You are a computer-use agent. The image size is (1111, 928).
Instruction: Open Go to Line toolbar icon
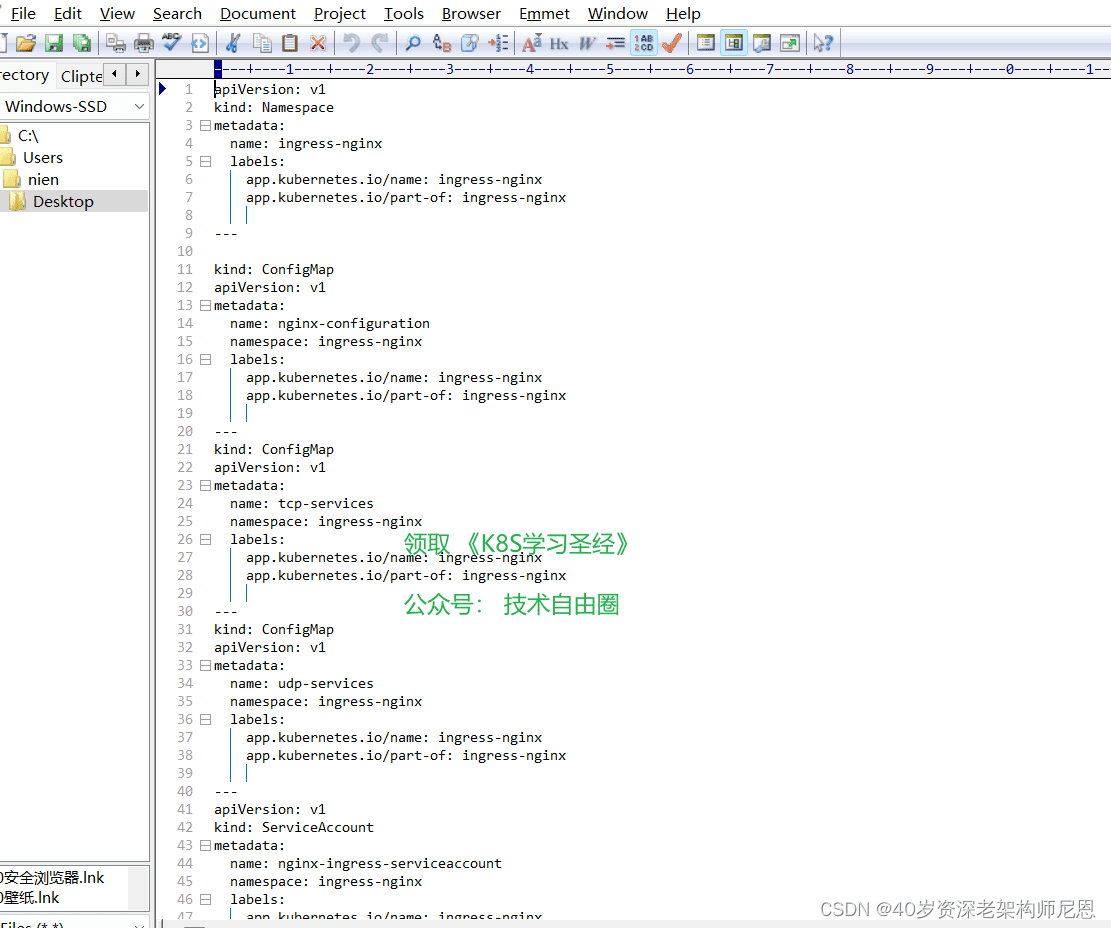pos(497,43)
